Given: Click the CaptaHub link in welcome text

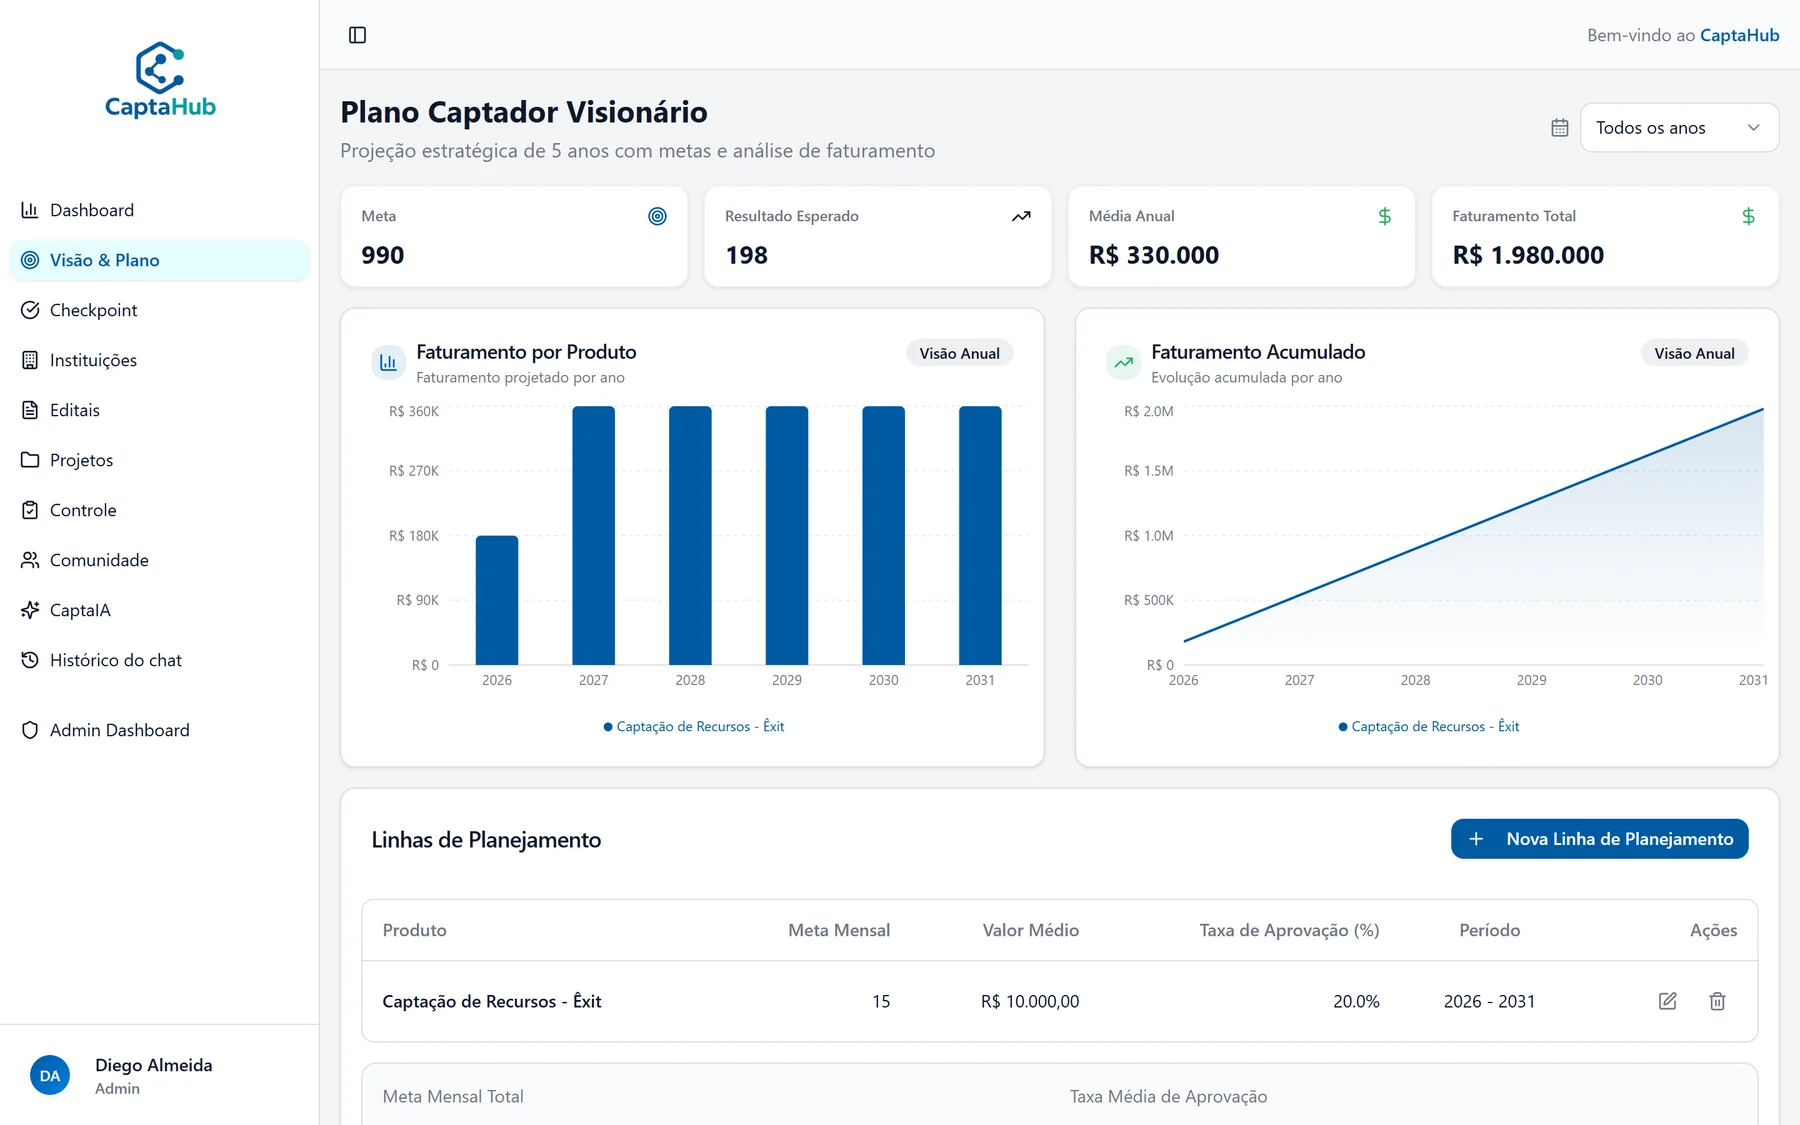Looking at the screenshot, I should (x=1739, y=35).
